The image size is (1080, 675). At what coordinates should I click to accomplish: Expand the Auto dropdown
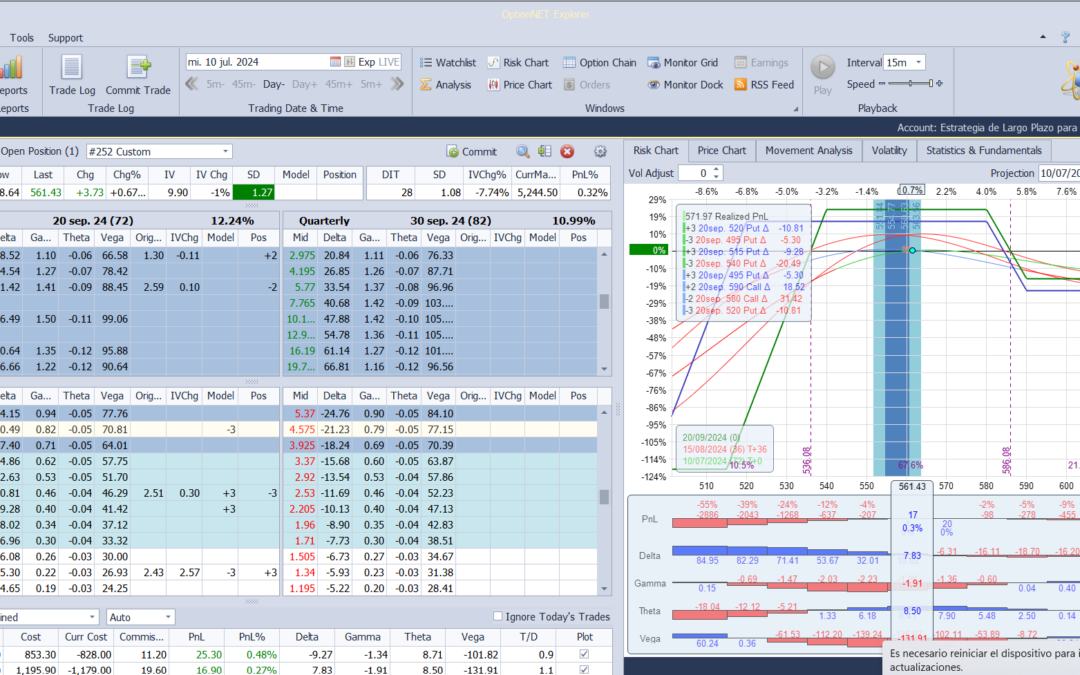click(x=167, y=618)
